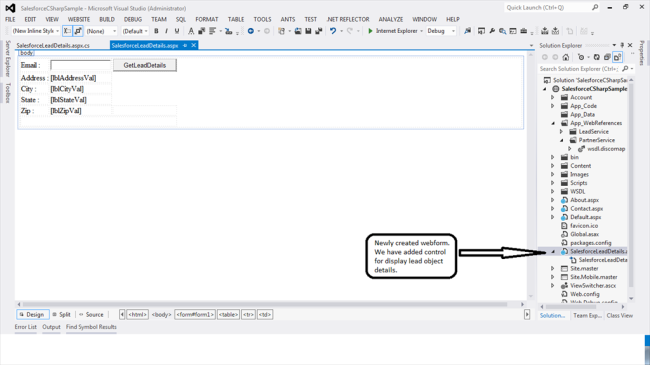Switch to Class View tab
Viewport: 650px width, 365px height.
(x=620, y=316)
